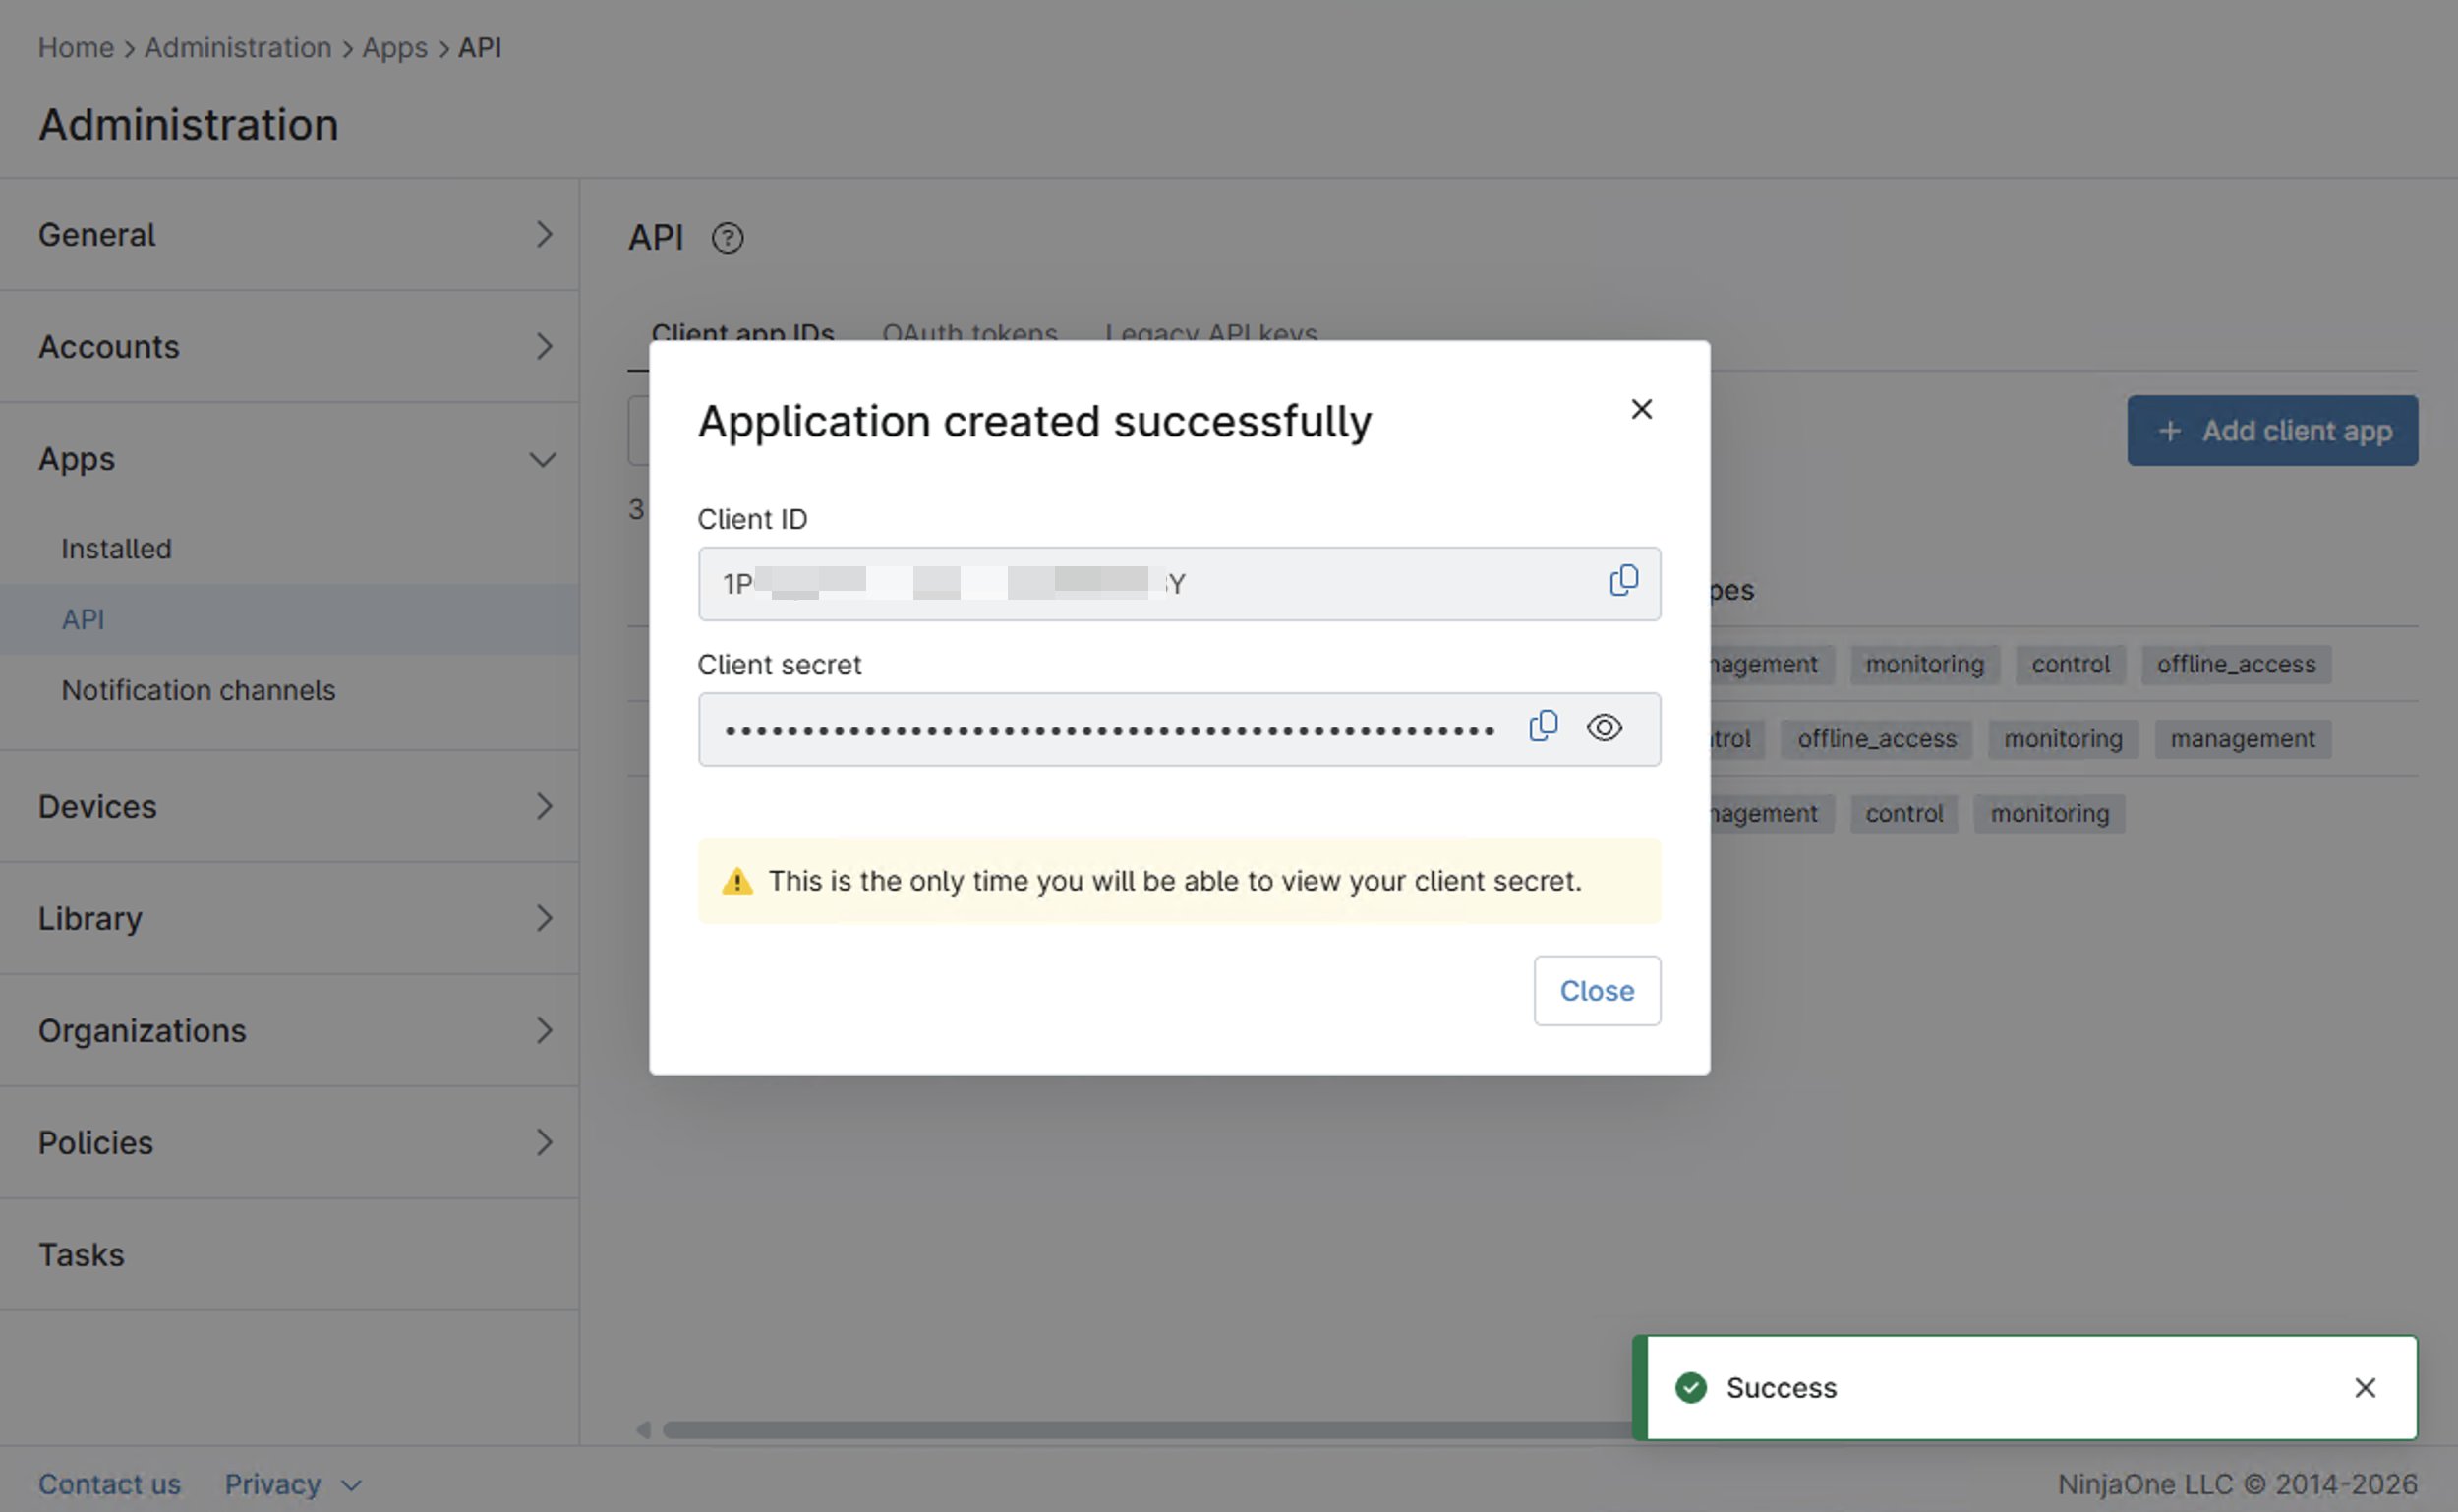
Task: Switch to the OAuth tokens tab
Action: 969,333
